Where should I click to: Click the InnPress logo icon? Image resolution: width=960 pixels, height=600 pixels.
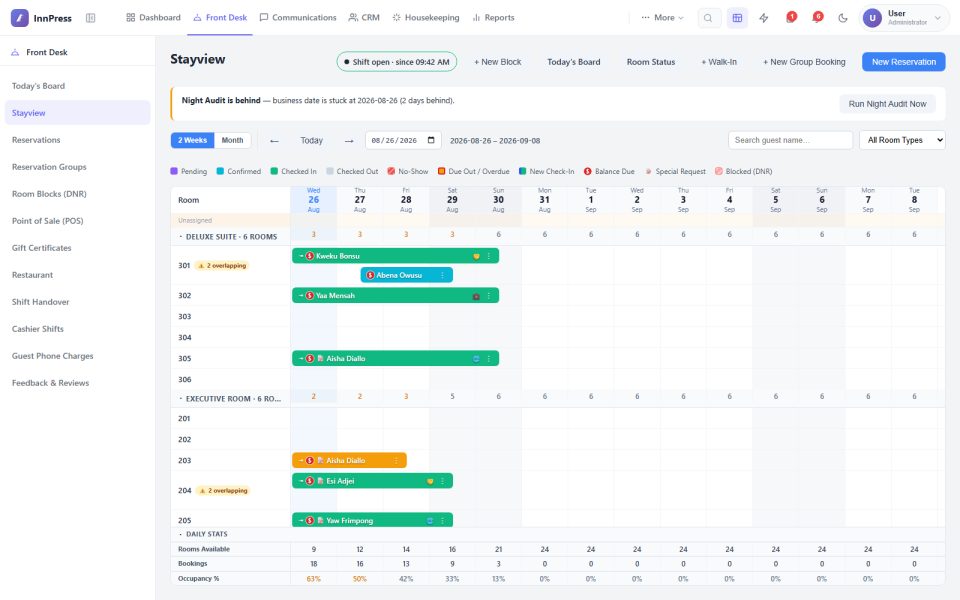(20, 18)
